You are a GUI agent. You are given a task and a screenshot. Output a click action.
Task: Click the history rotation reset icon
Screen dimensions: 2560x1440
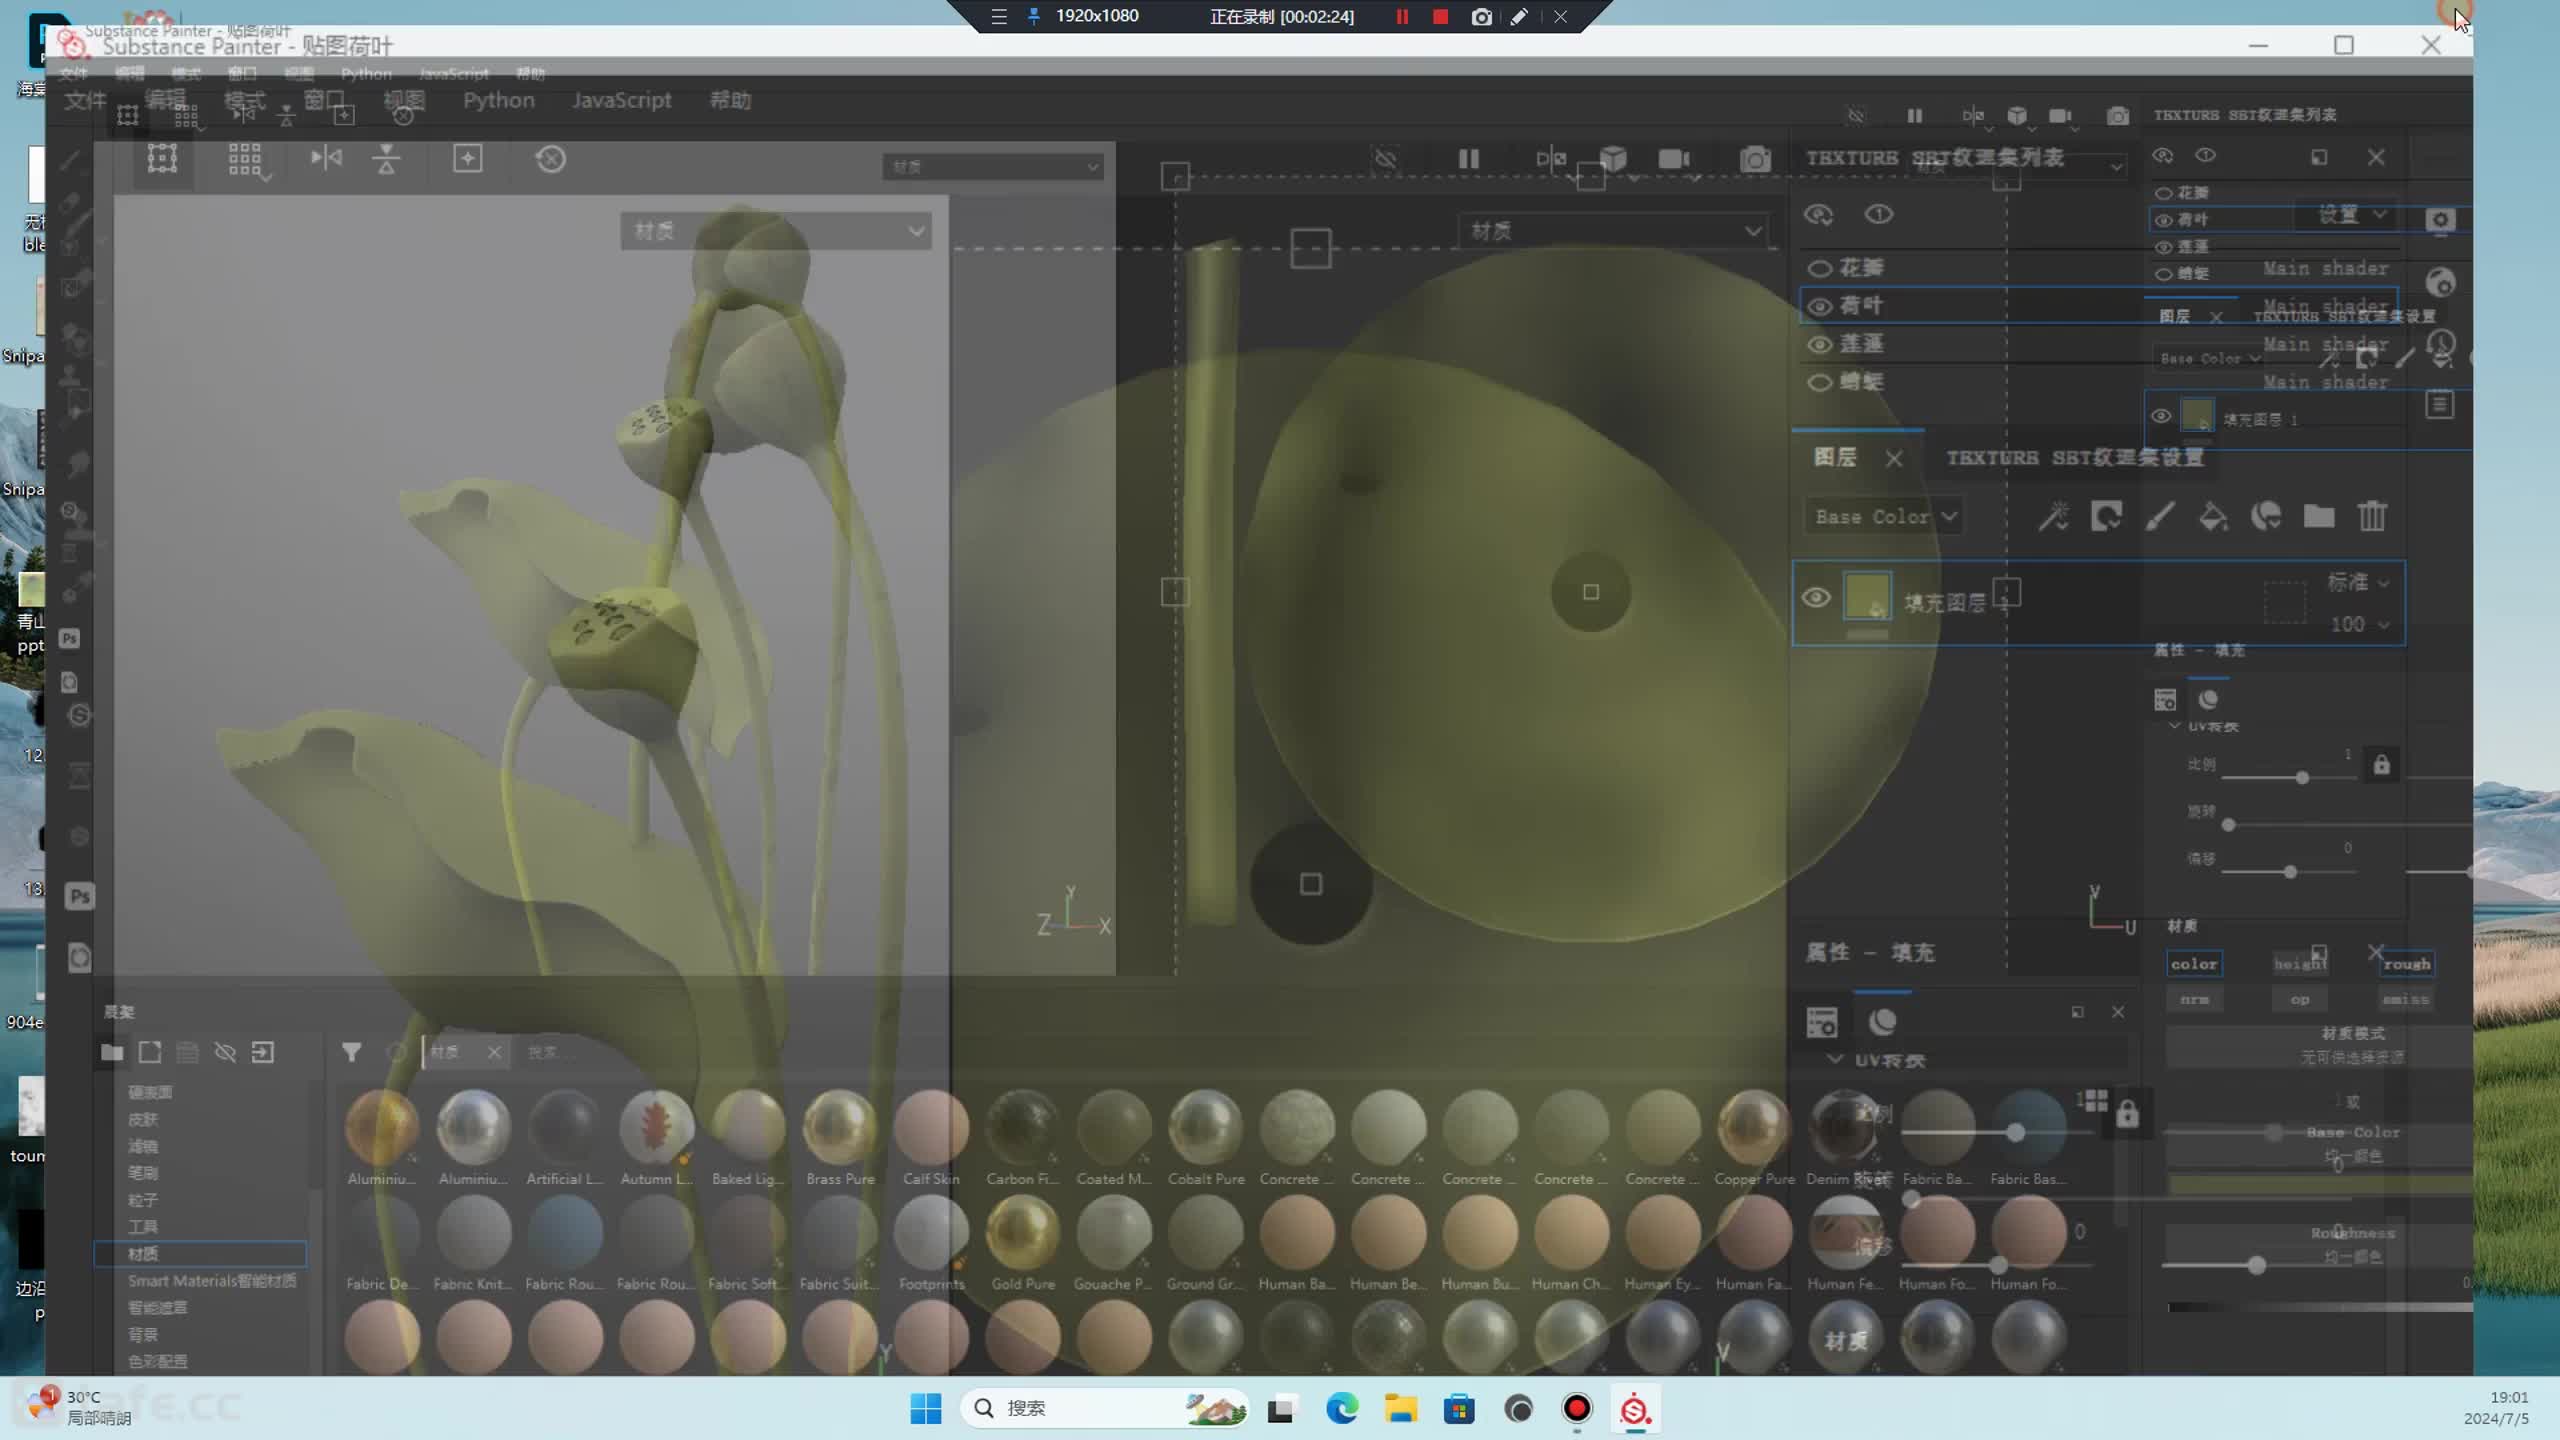pos(551,159)
